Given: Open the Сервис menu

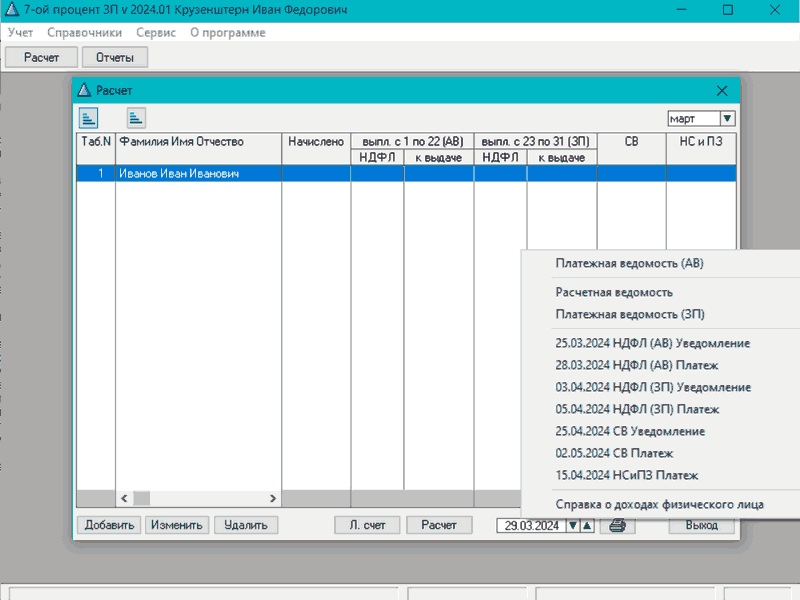Looking at the screenshot, I should click(x=155, y=32).
